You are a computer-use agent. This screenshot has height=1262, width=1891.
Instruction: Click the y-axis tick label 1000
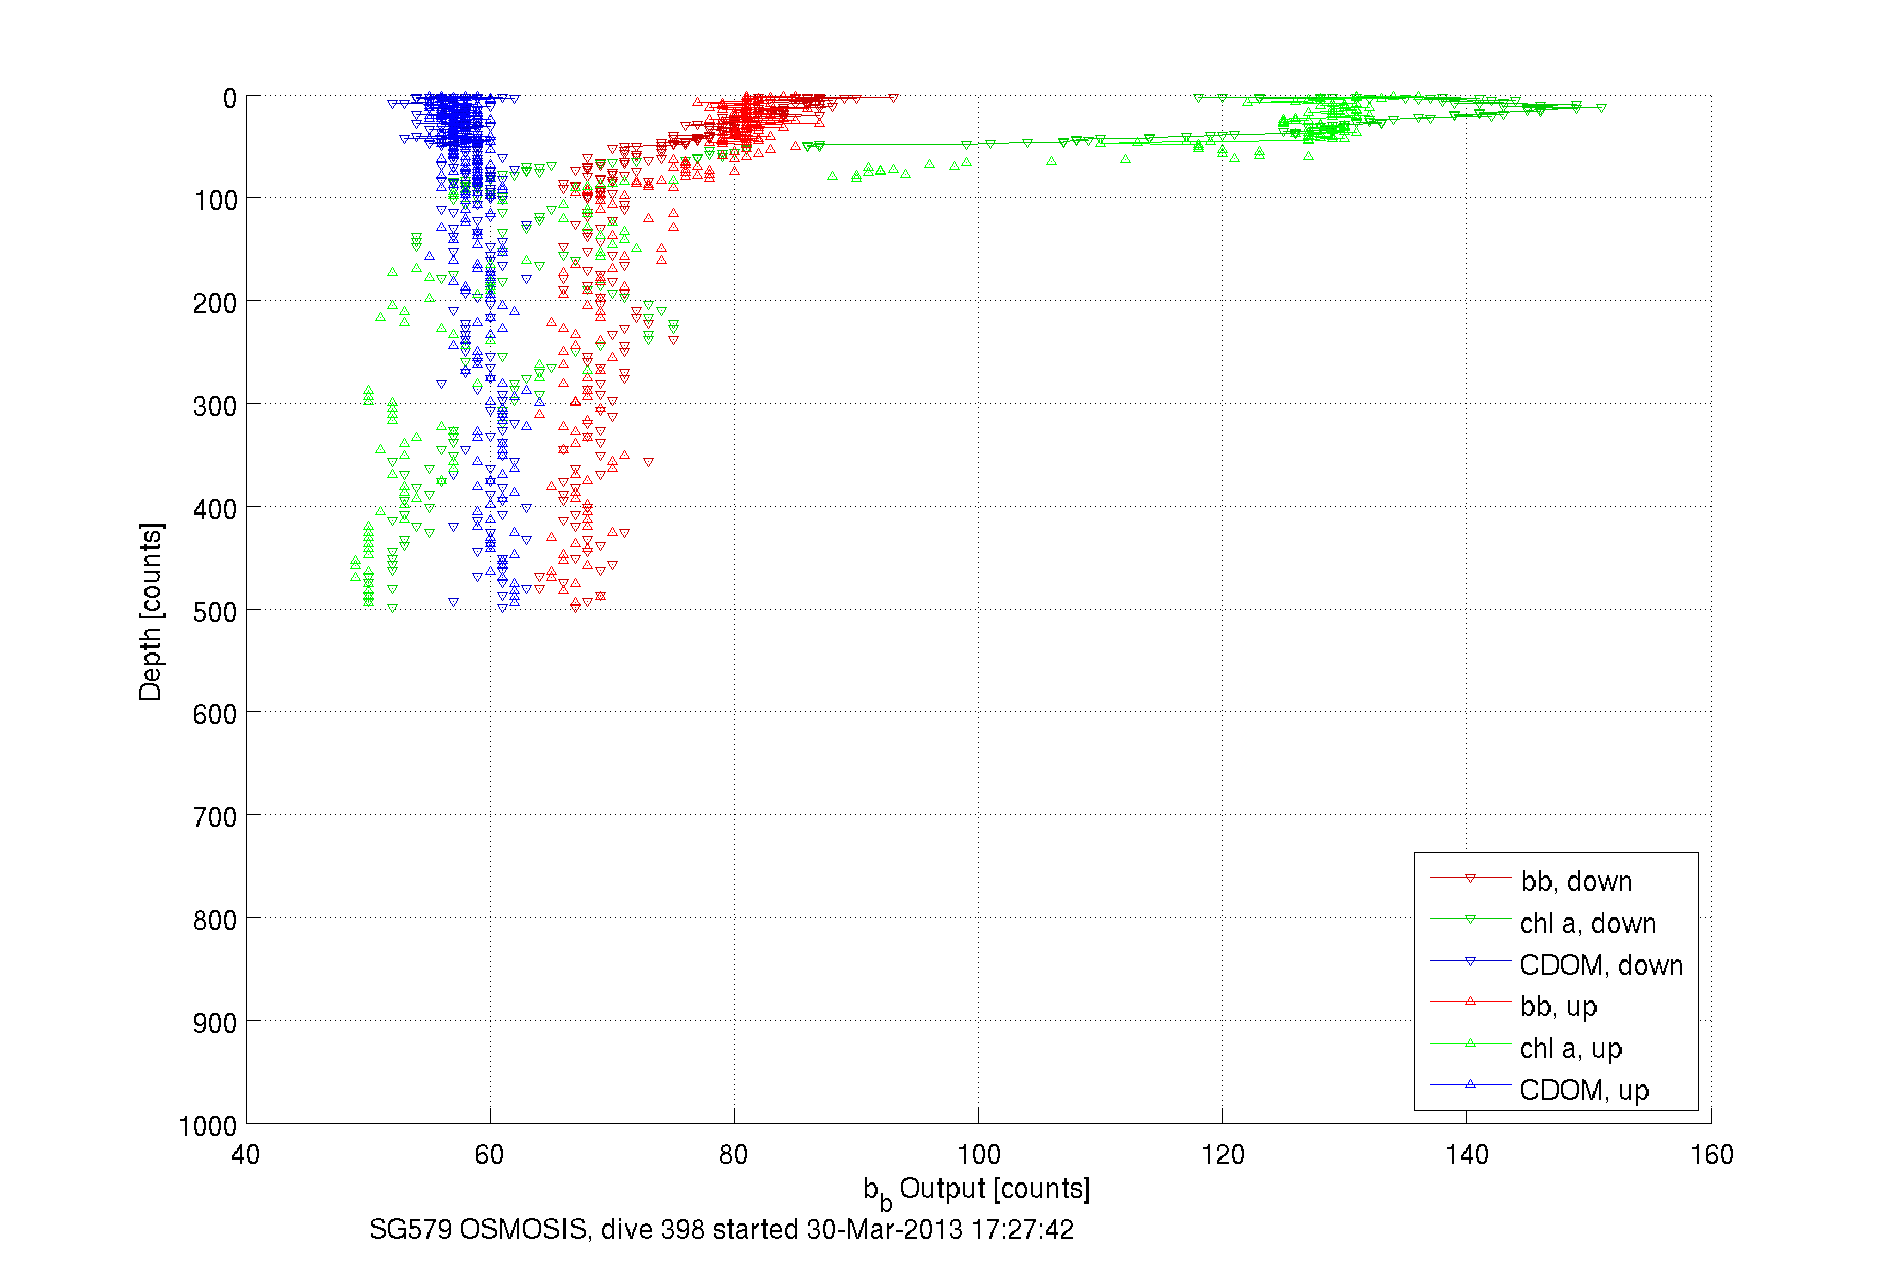pyautogui.click(x=208, y=1127)
